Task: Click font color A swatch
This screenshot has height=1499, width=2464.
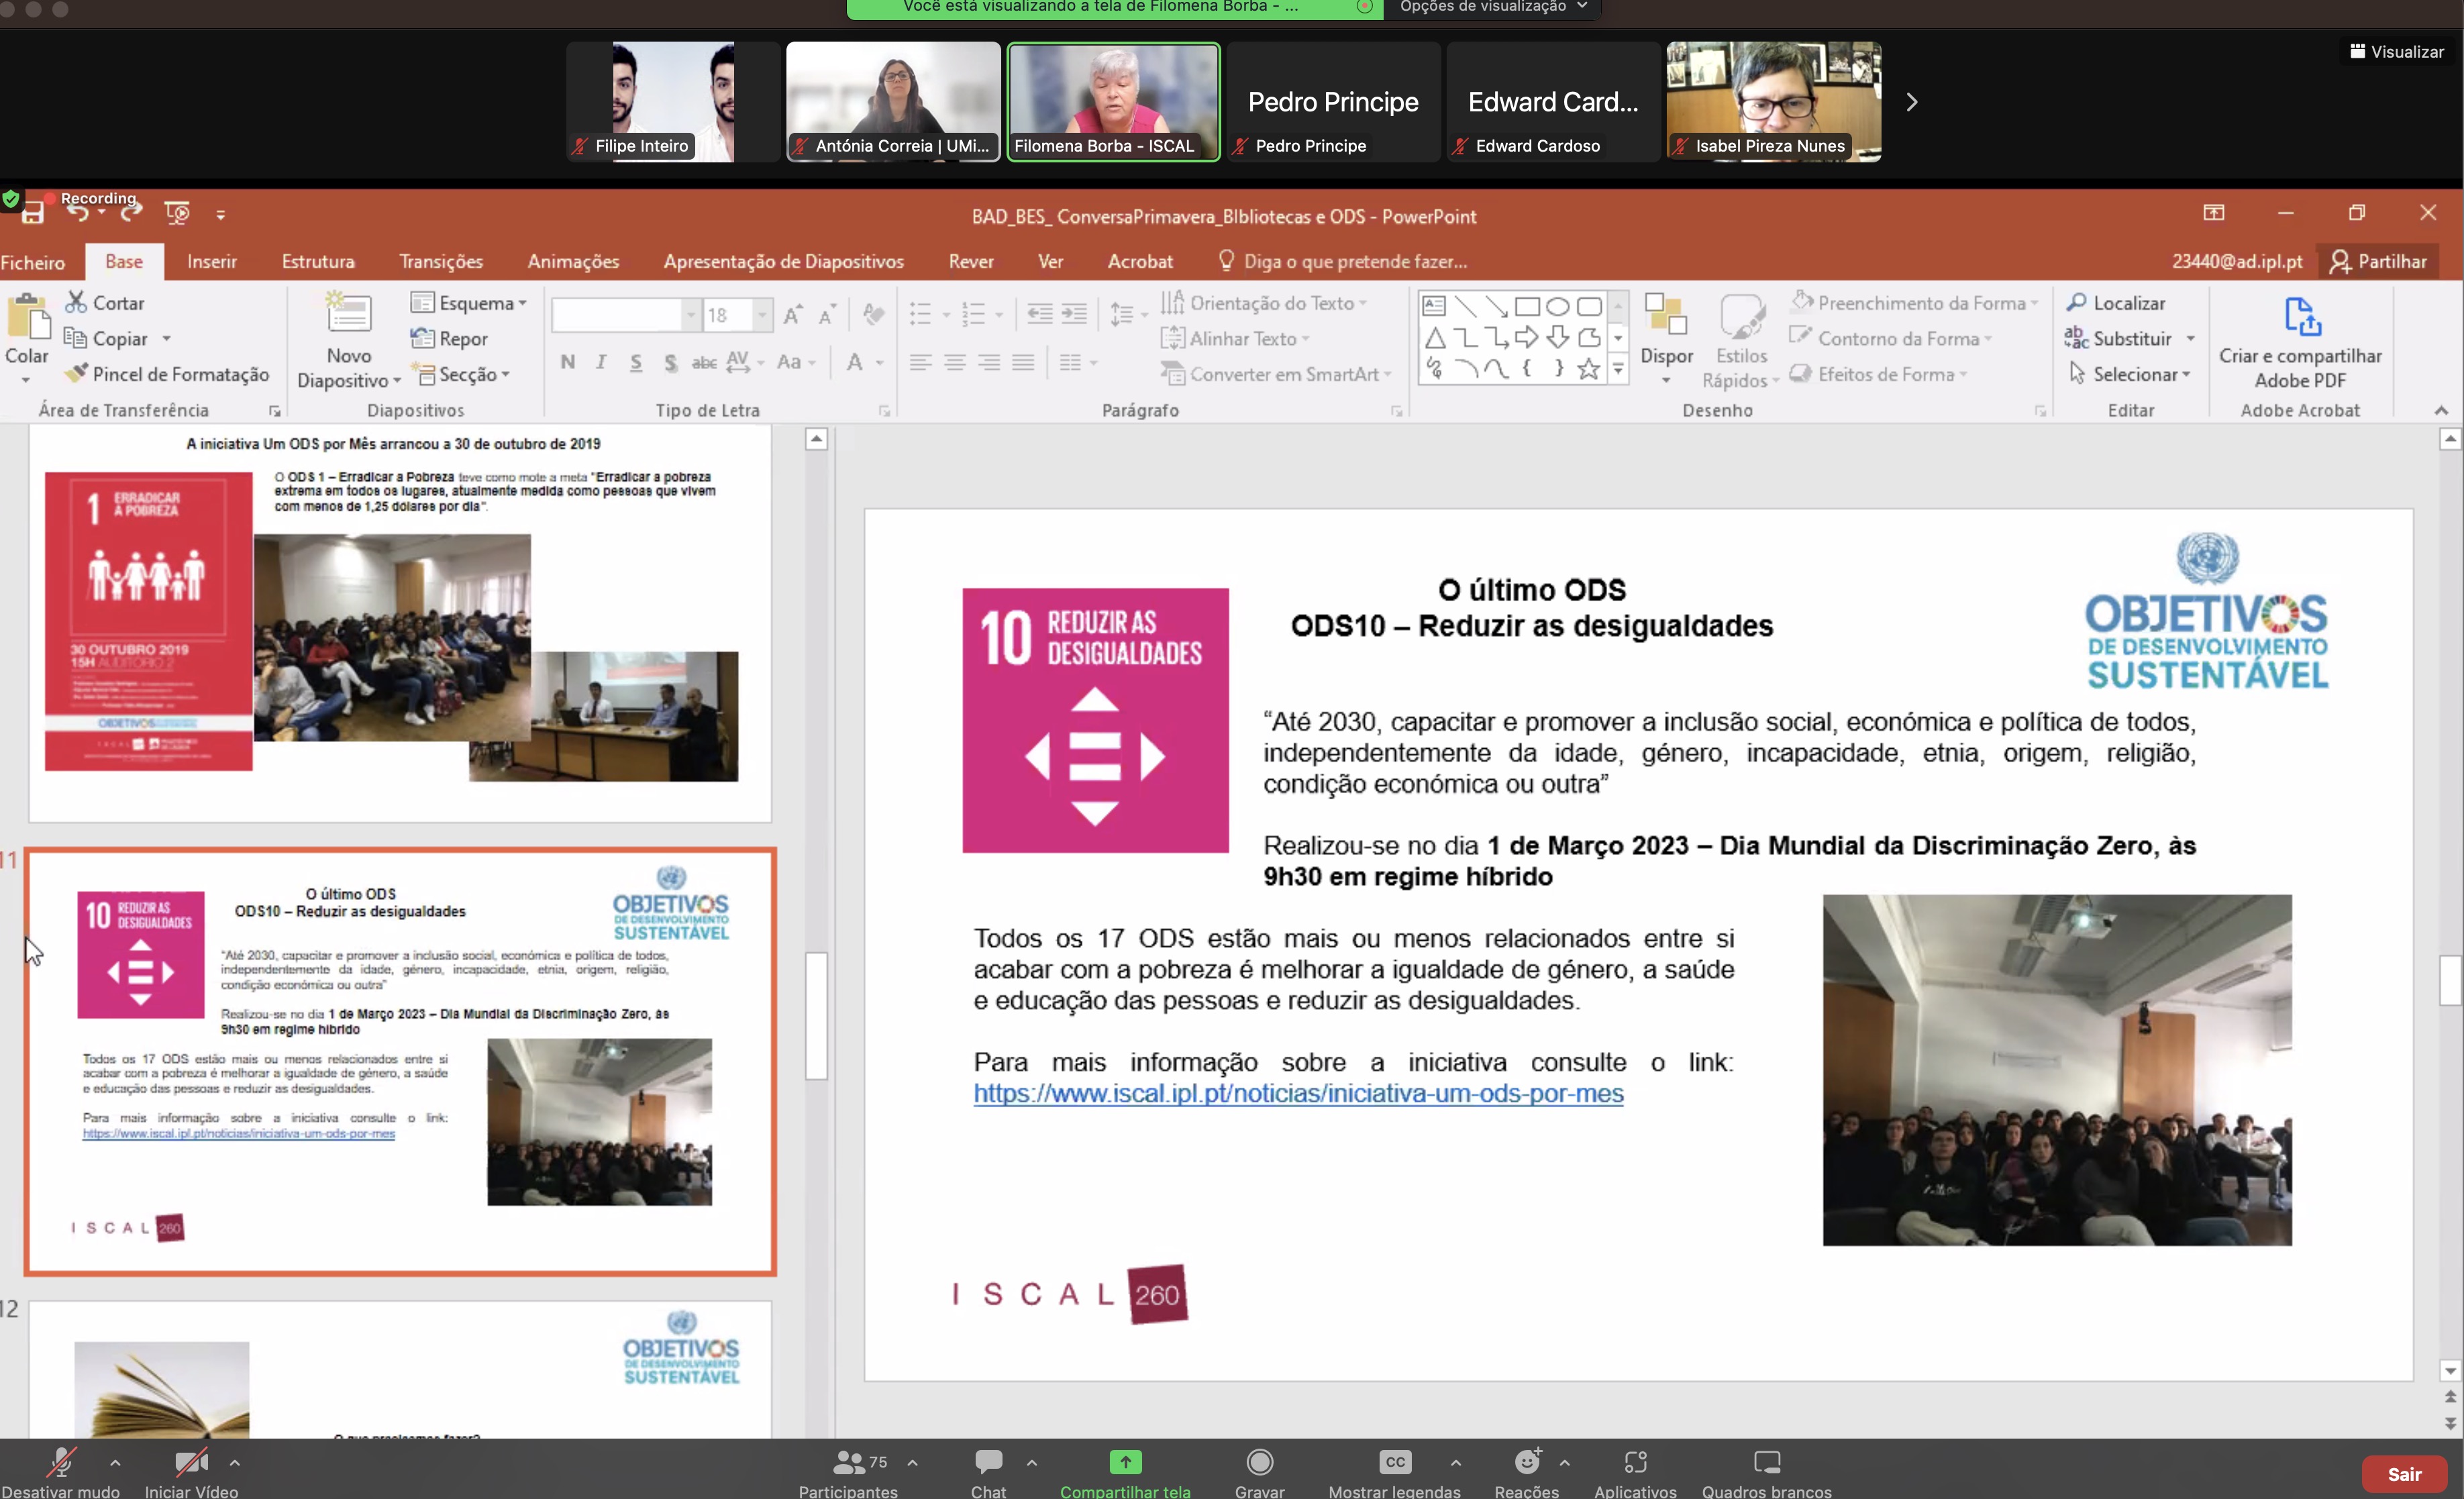Action: 855,362
